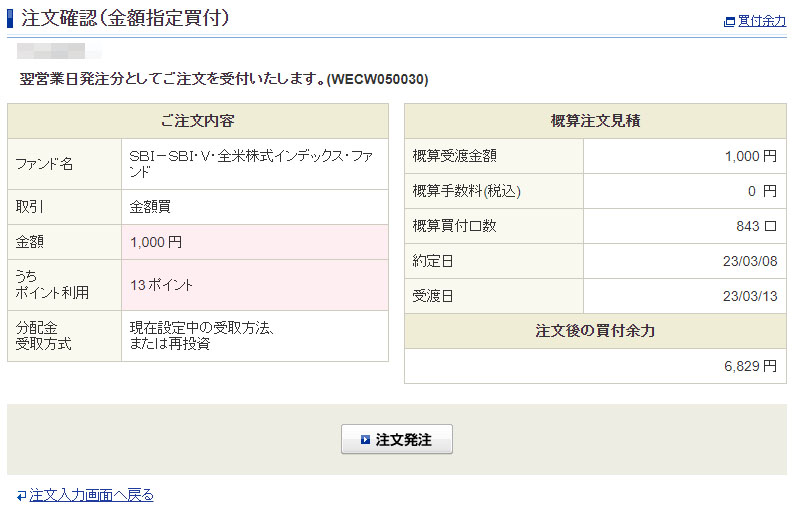
Task: Click the 6,829円 remaining buying power value
Action: pyautogui.click(x=750, y=366)
